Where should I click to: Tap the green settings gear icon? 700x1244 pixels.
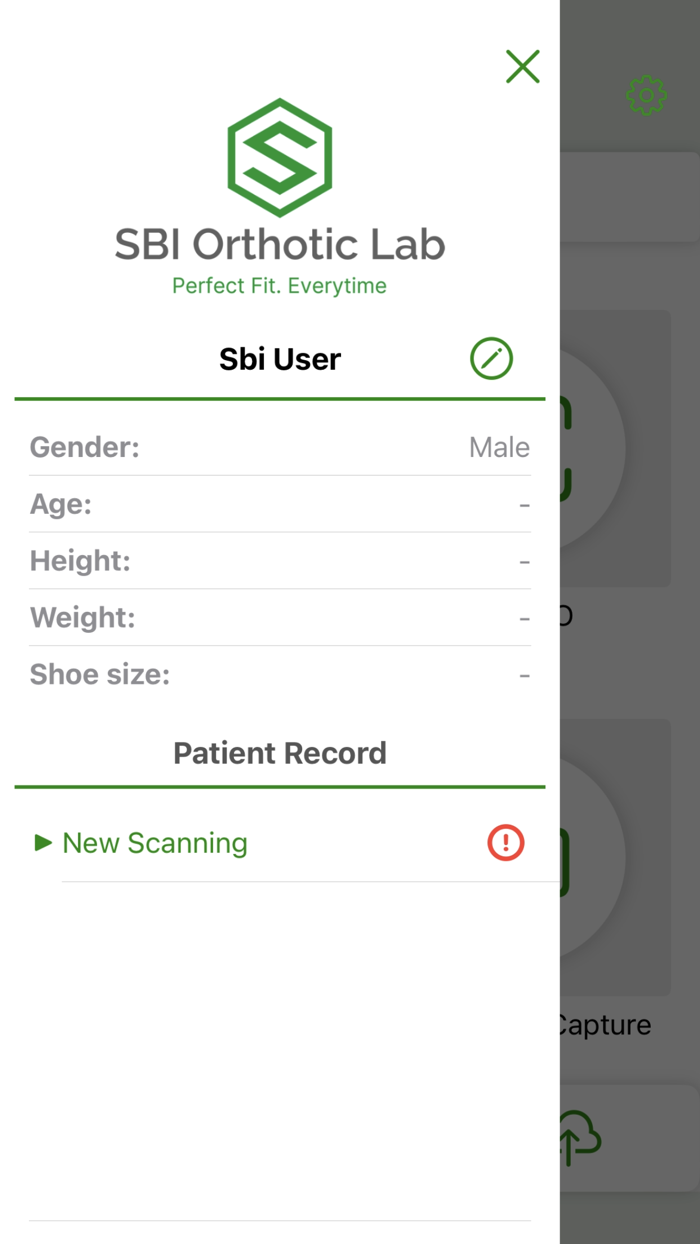(x=646, y=95)
